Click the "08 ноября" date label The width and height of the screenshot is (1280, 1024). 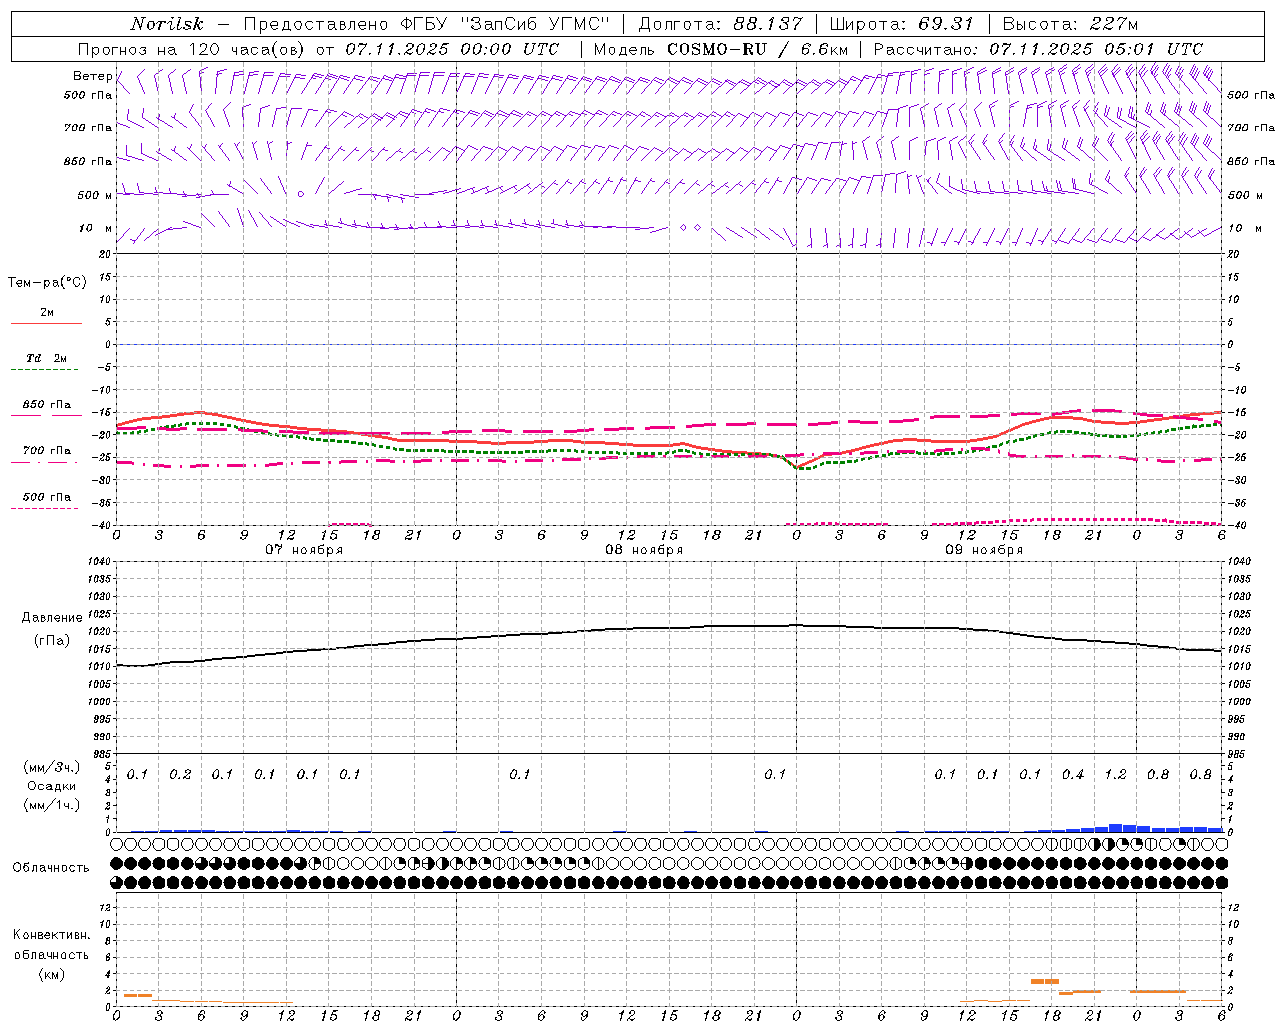coord(644,550)
